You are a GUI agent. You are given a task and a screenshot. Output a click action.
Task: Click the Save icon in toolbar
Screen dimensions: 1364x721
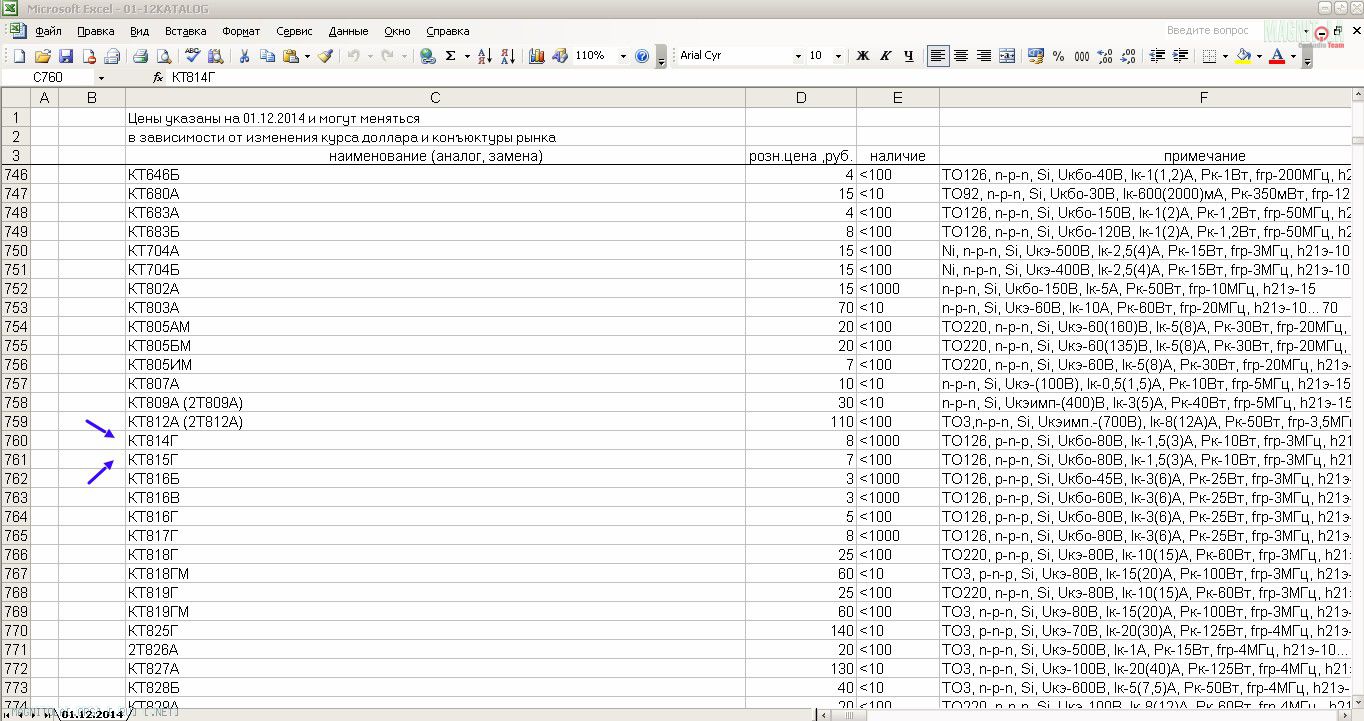point(66,56)
